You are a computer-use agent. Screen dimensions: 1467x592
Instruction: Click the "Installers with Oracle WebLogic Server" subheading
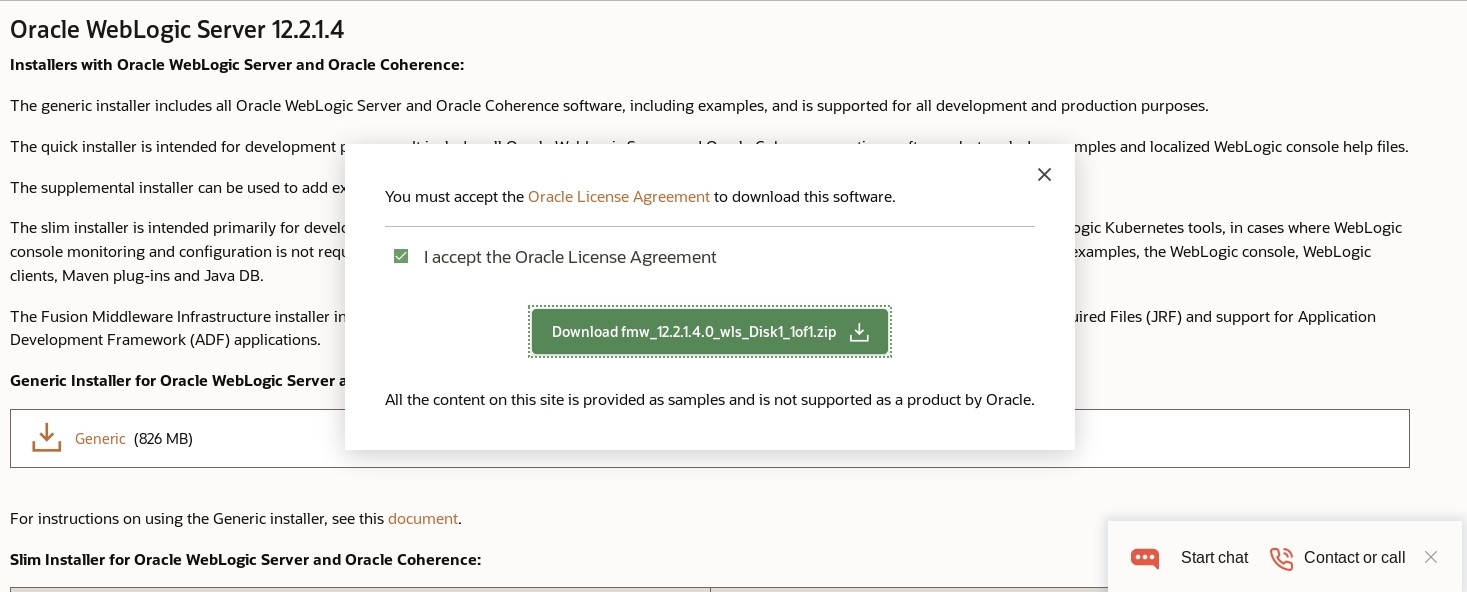pos(237,65)
